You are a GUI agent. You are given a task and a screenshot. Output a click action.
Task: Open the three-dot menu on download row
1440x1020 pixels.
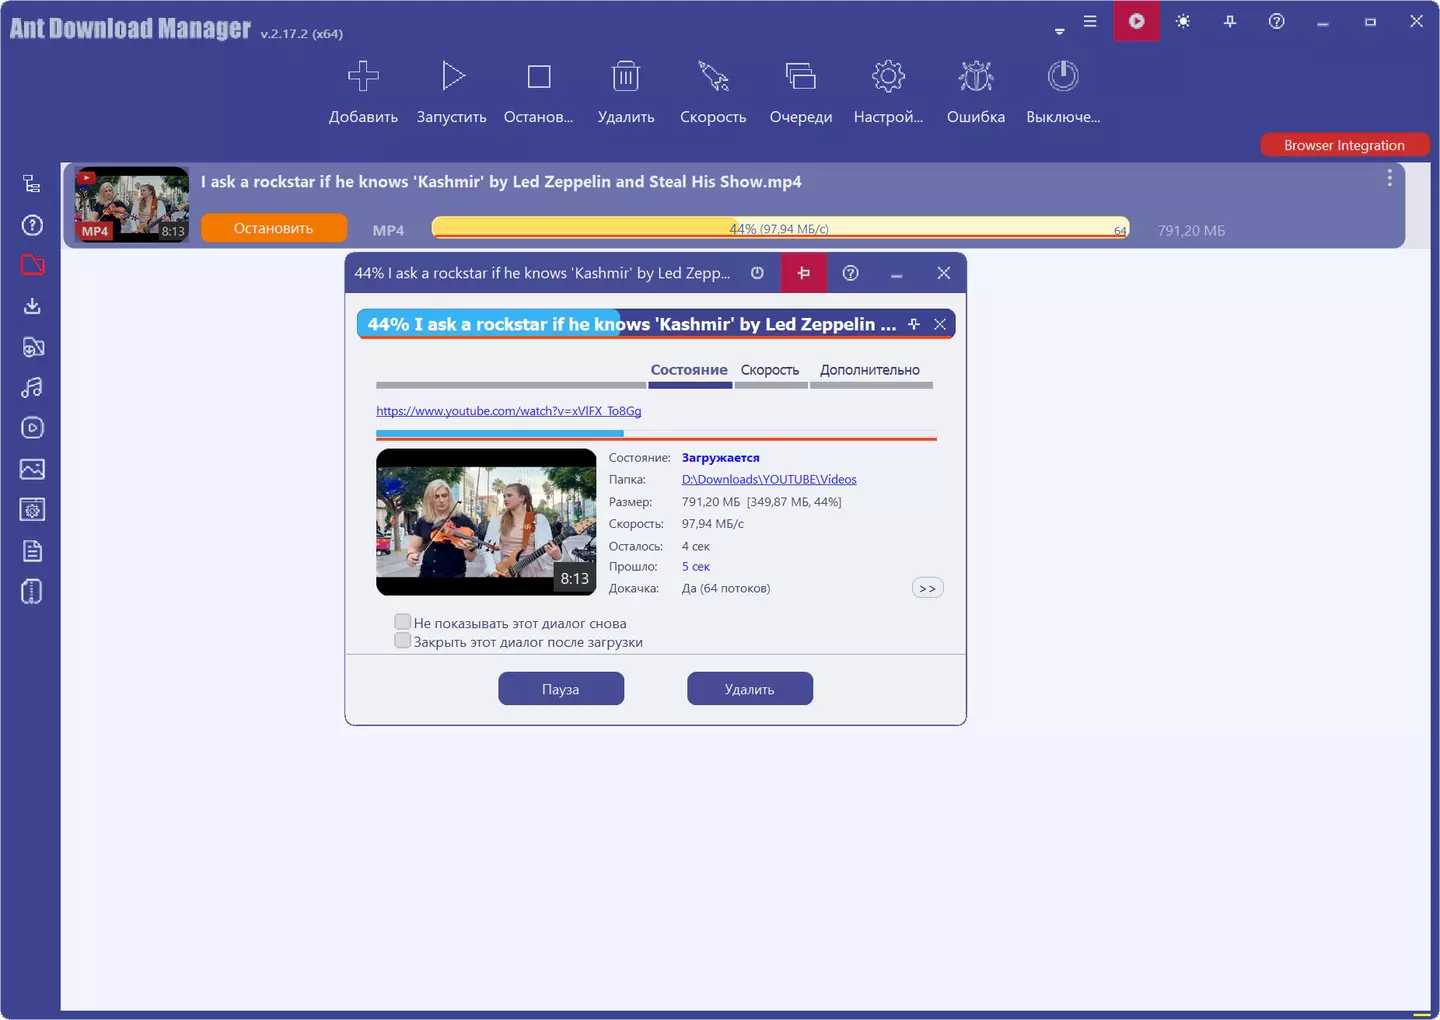tap(1389, 178)
